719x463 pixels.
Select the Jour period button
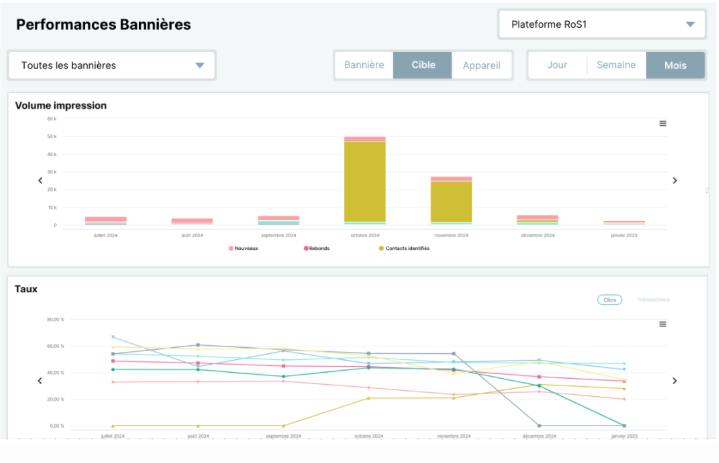pyautogui.click(x=557, y=65)
